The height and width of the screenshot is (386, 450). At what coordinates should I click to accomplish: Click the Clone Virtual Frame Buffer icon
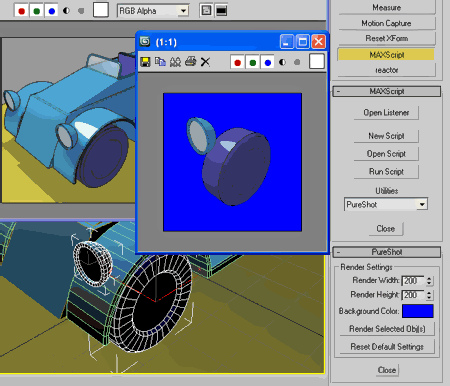(160, 62)
